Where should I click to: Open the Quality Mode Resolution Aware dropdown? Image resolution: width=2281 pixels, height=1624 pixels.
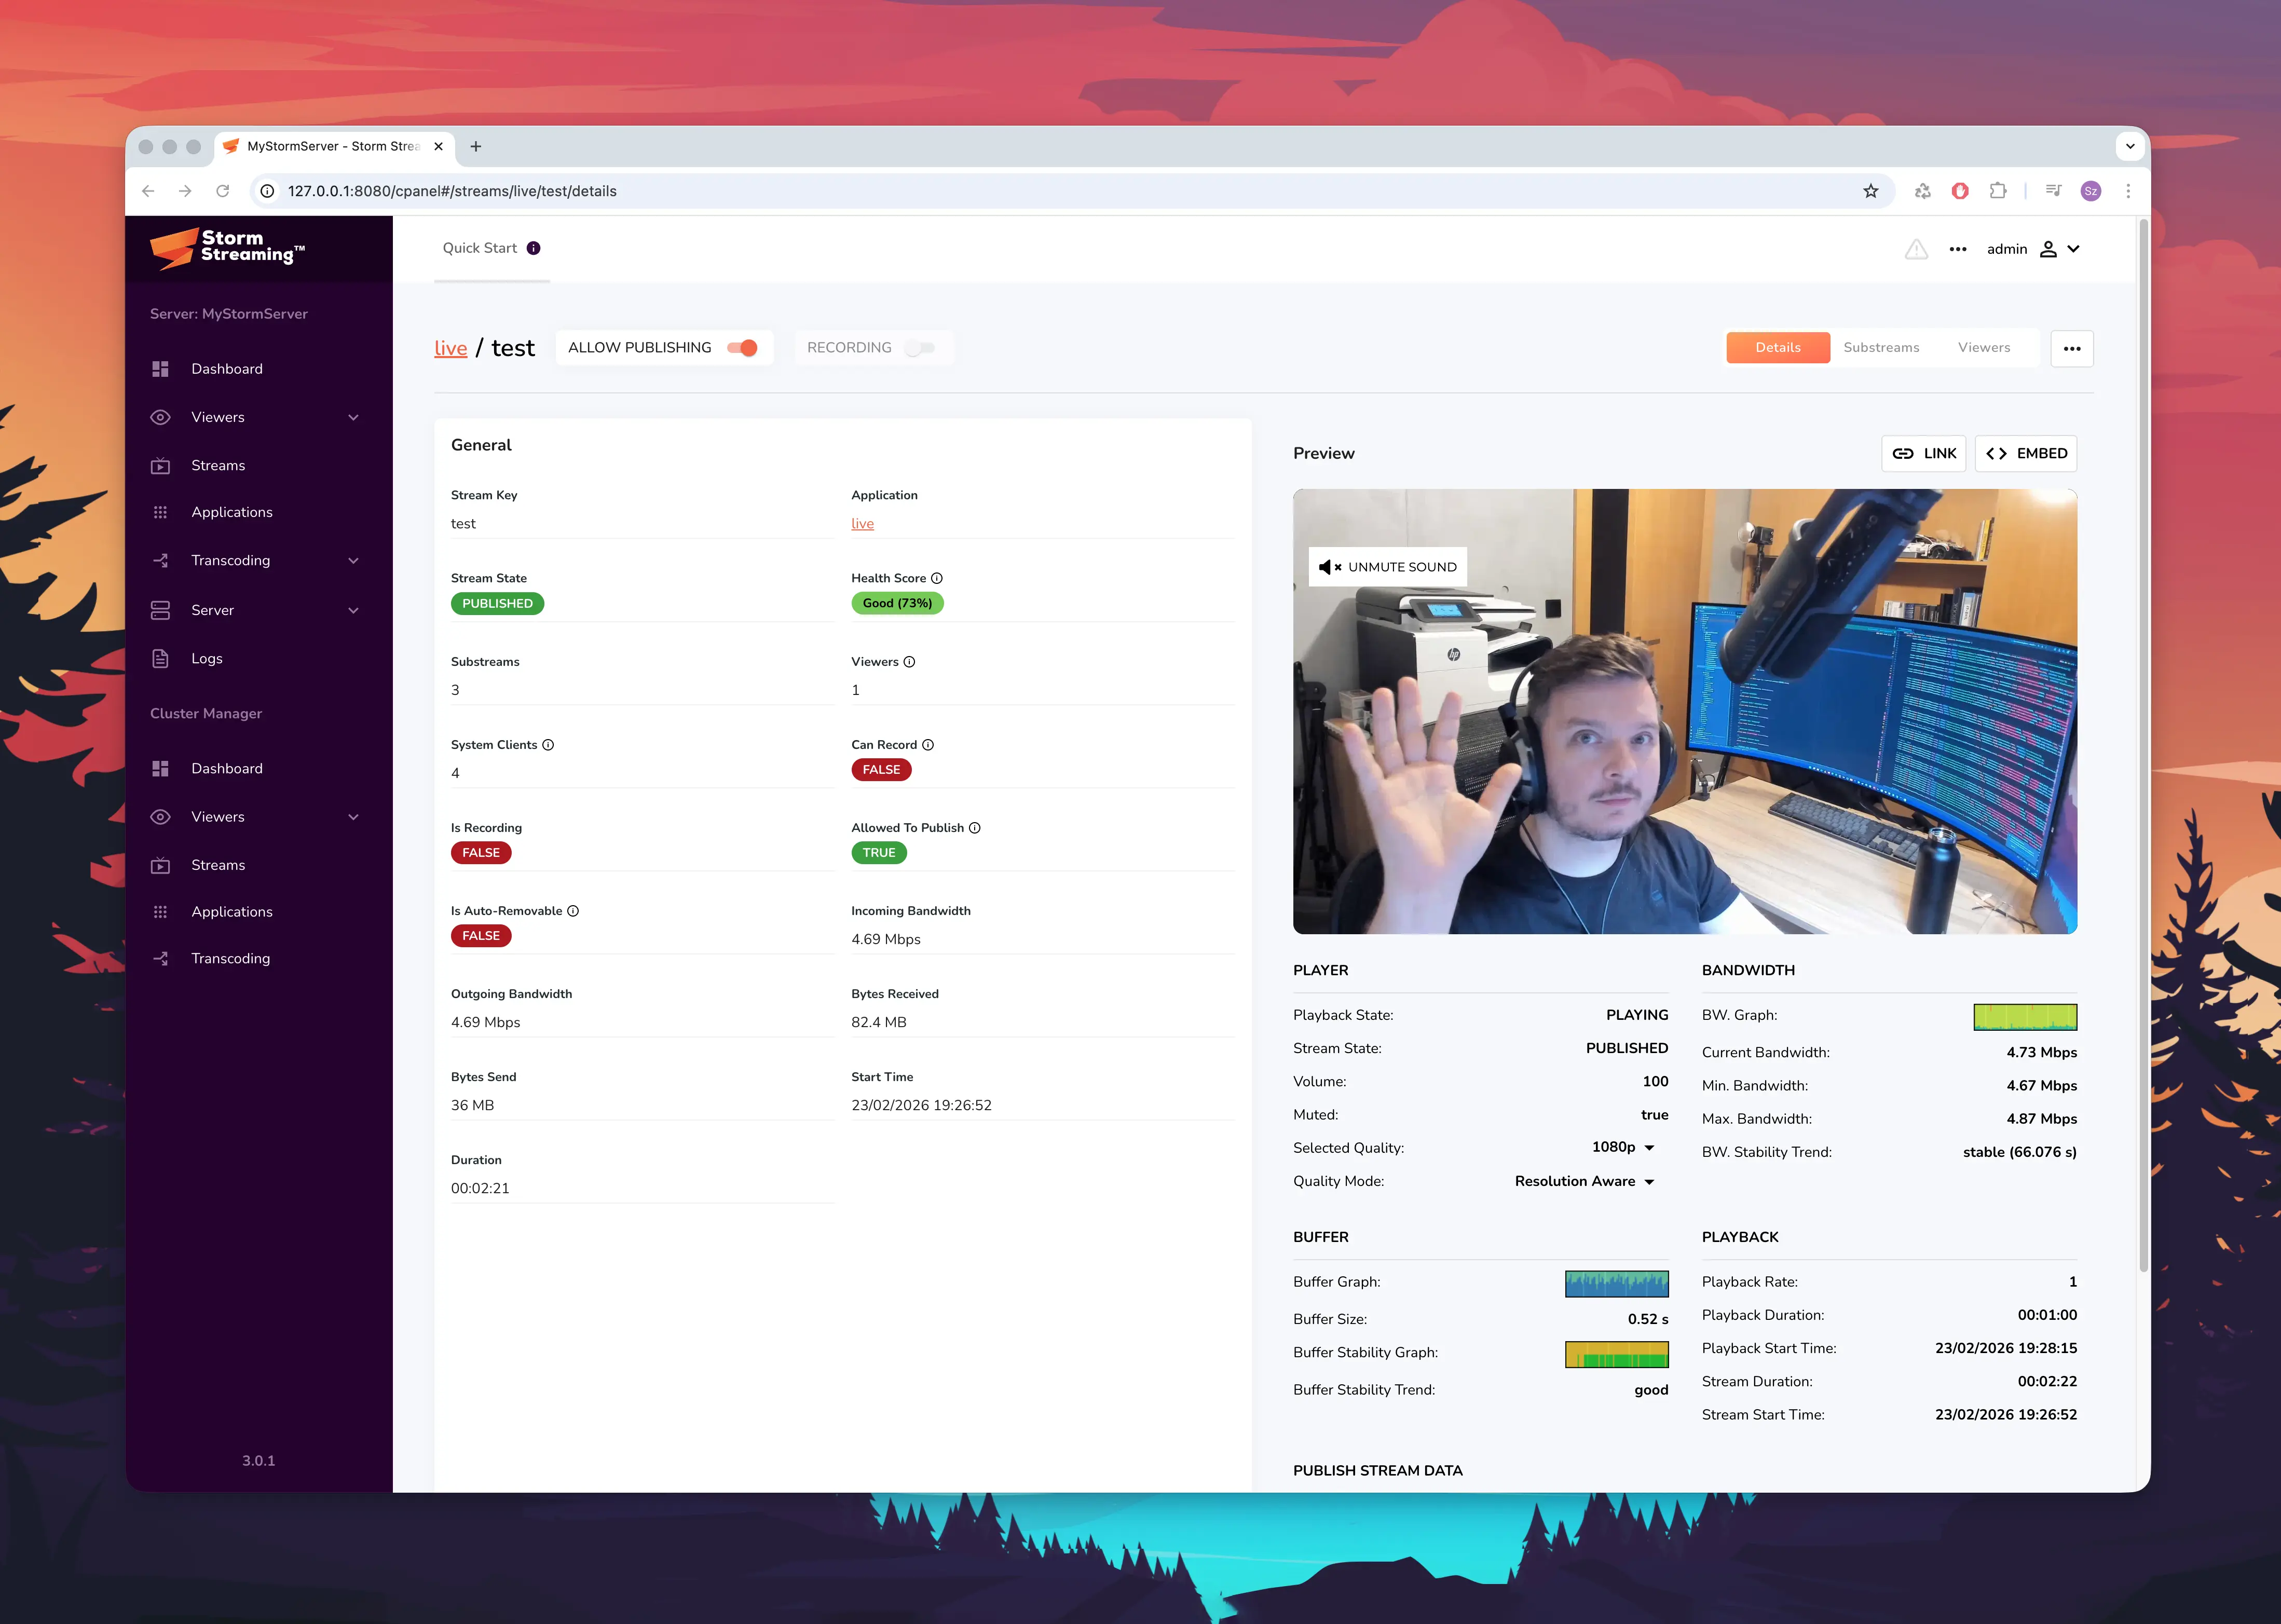click(1584, 1181)
